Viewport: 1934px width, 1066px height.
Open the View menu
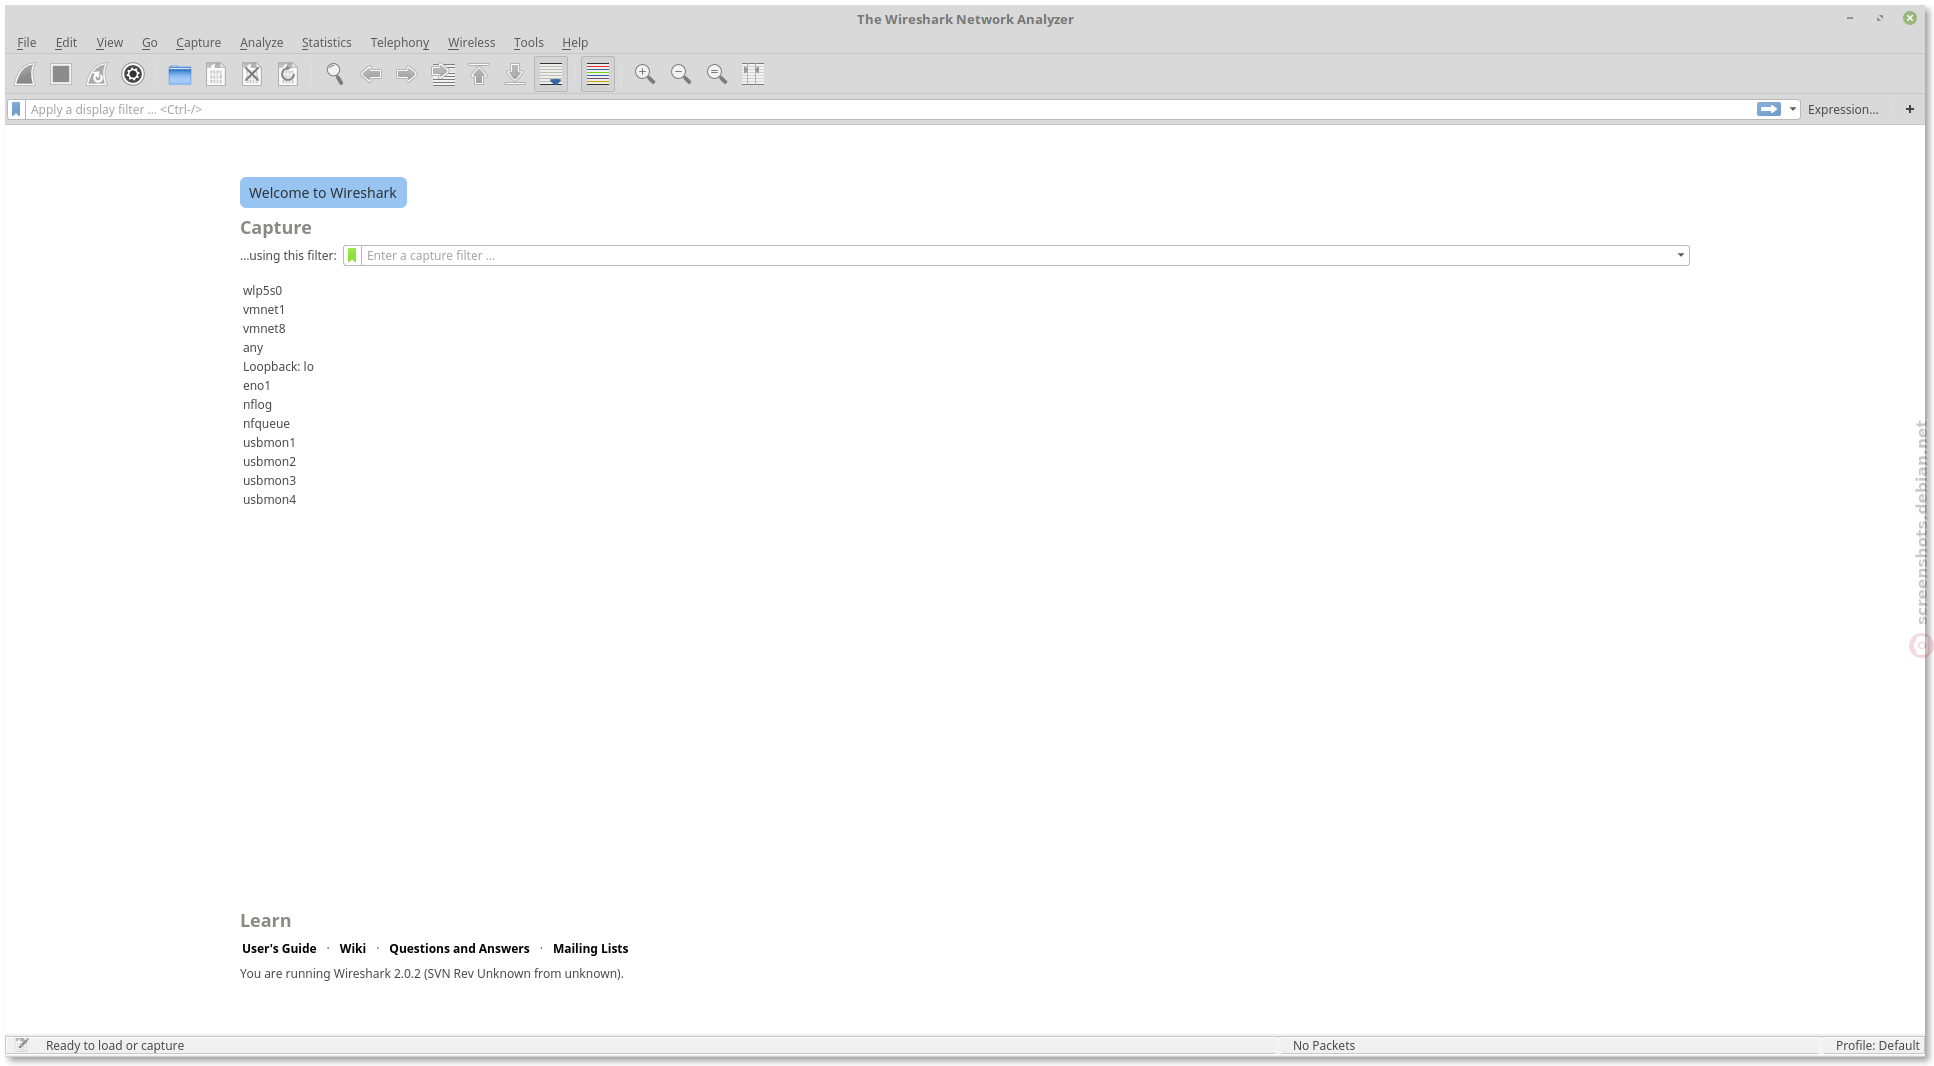pos(109,42)
